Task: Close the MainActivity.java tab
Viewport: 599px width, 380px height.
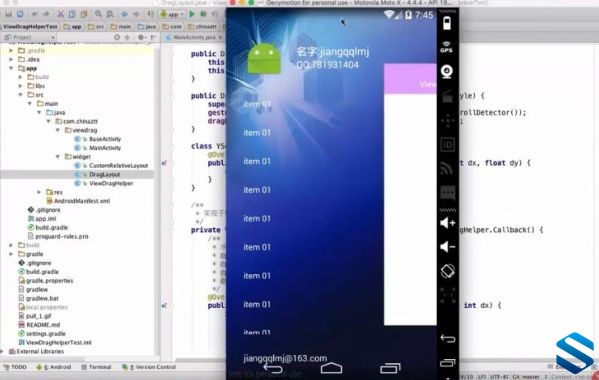Action: click(220, 37)
